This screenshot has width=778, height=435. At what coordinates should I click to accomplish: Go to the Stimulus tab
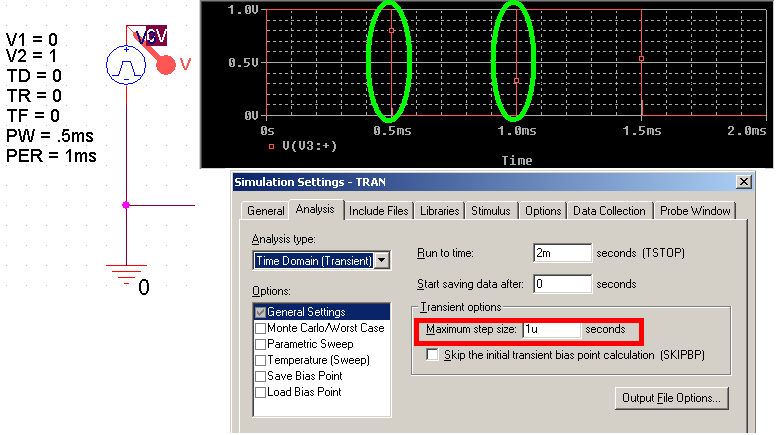click(x=490, y=211)
